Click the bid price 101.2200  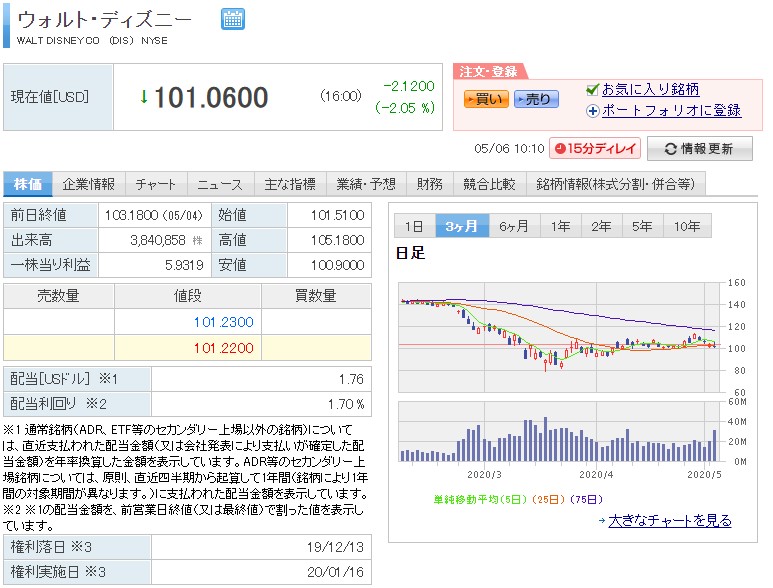(223, 348)
